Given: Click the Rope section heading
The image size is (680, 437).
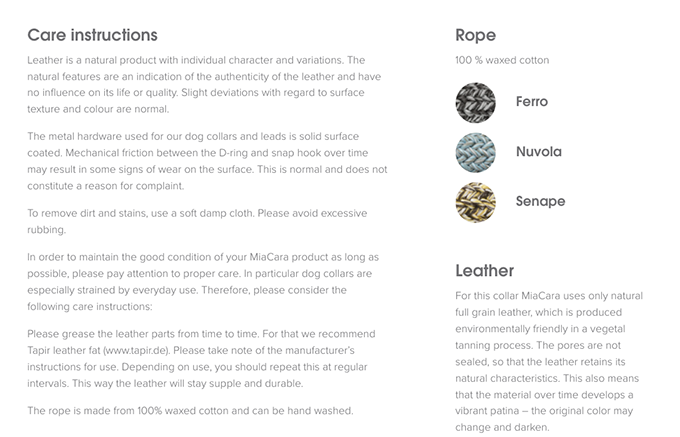Looking at the screenshot, I should point(475,36).
